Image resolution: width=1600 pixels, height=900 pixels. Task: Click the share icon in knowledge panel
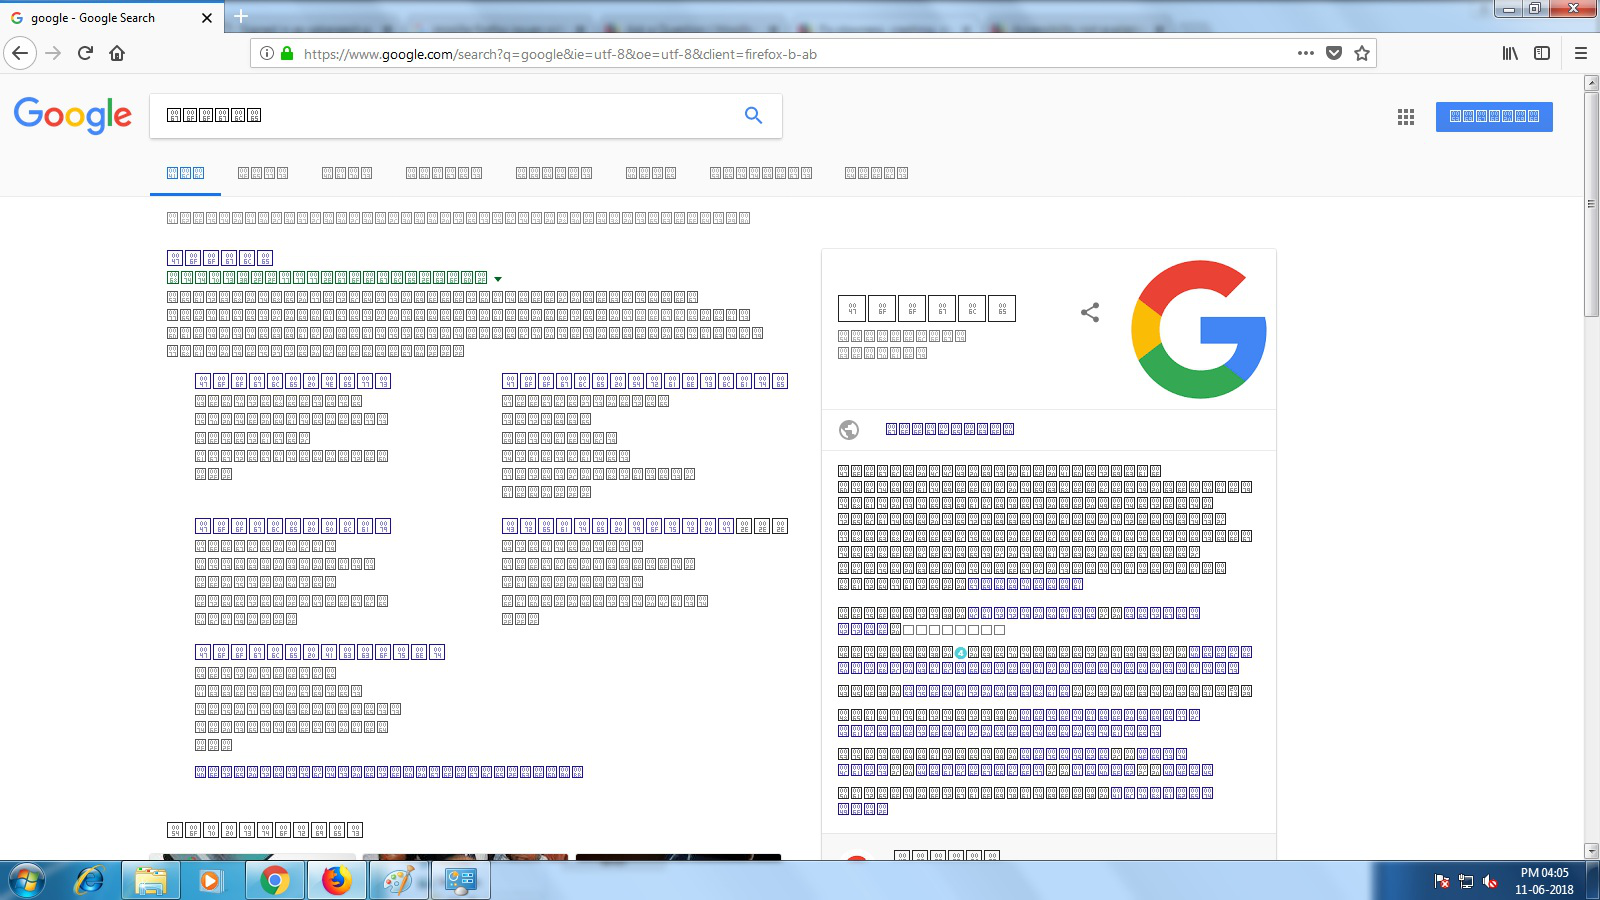click(x=1090, y=312)
